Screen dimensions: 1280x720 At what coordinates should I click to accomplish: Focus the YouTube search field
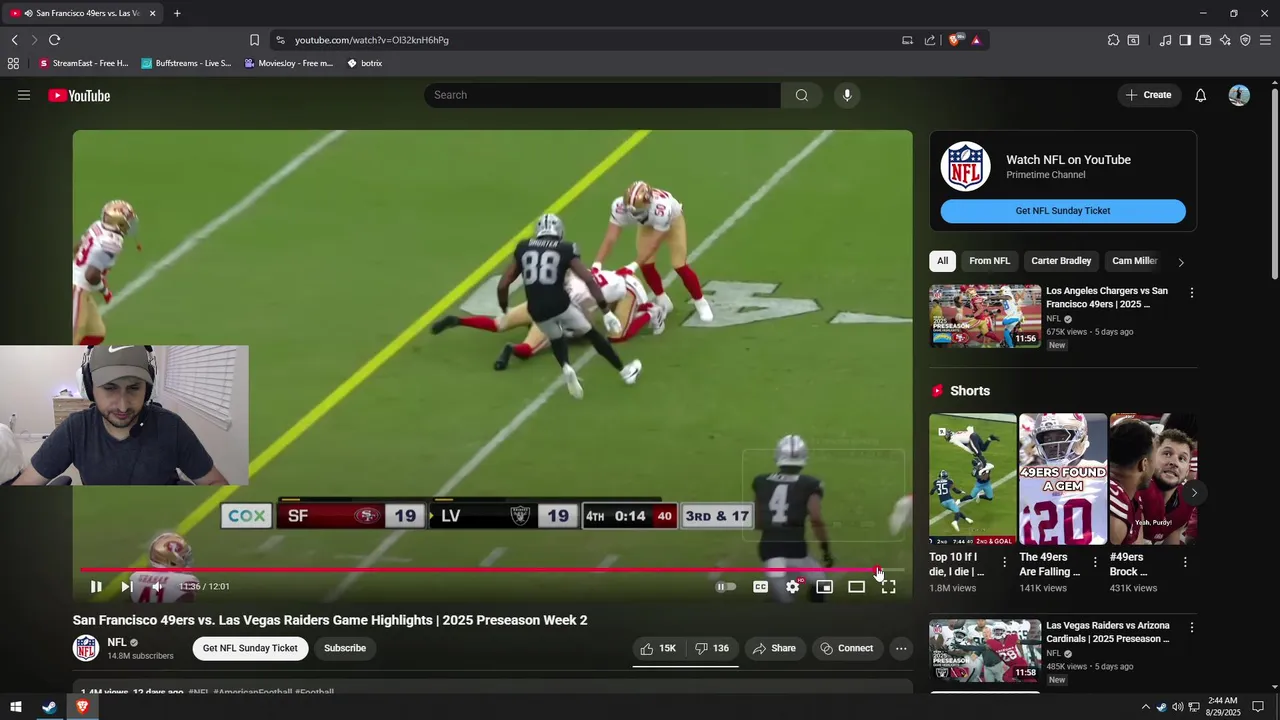(x=602, y=95)
